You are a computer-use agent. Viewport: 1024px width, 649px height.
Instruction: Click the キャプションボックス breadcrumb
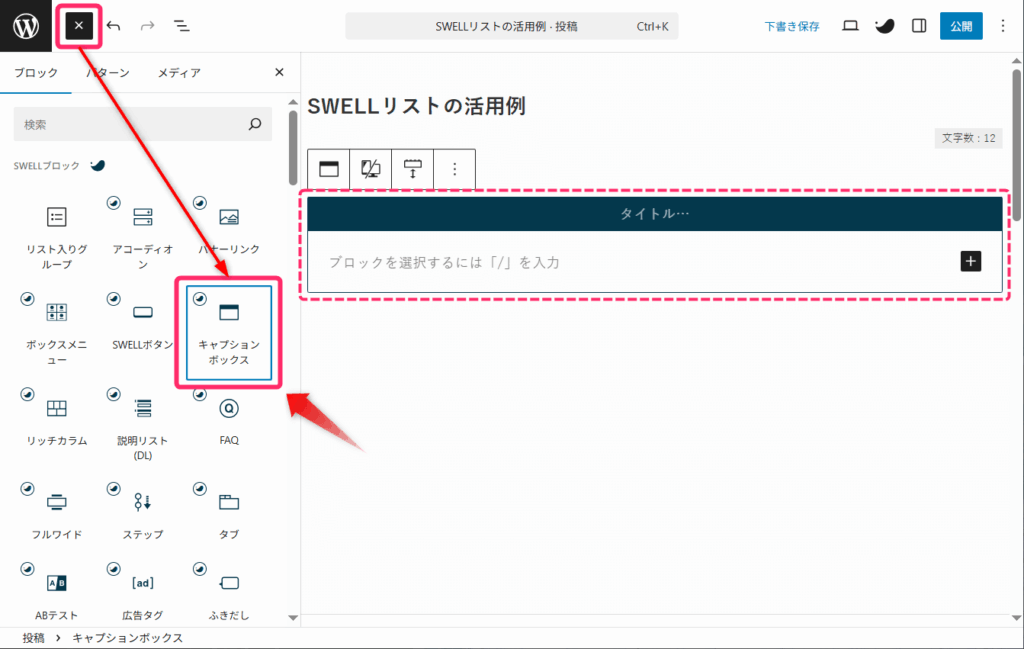[x=127, y=638]
